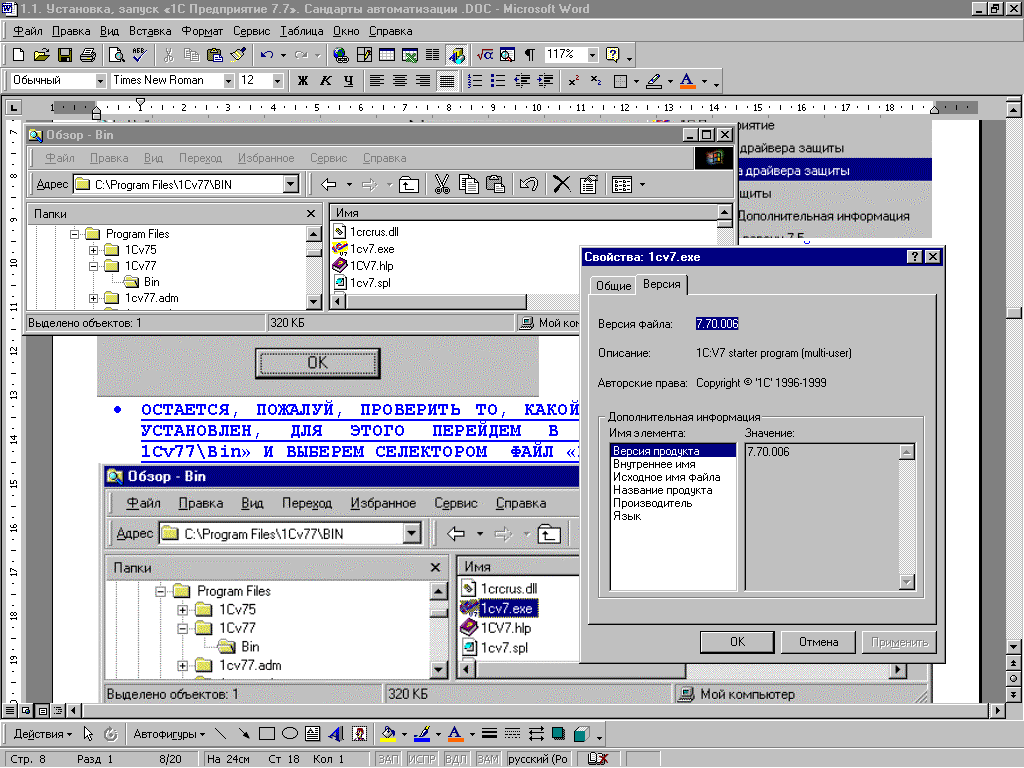The height and width of the screenshot is (768, 1024).
Task: Open undo history dropdown arrow
Action: pyautogui.click(x=283, y=55)
